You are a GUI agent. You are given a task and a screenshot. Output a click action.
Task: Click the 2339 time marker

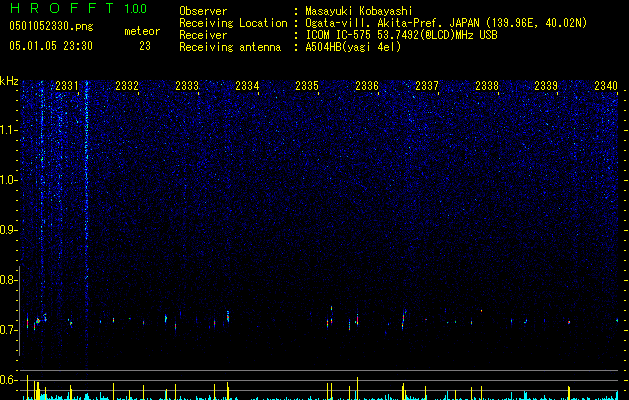(x=546, y=85)
